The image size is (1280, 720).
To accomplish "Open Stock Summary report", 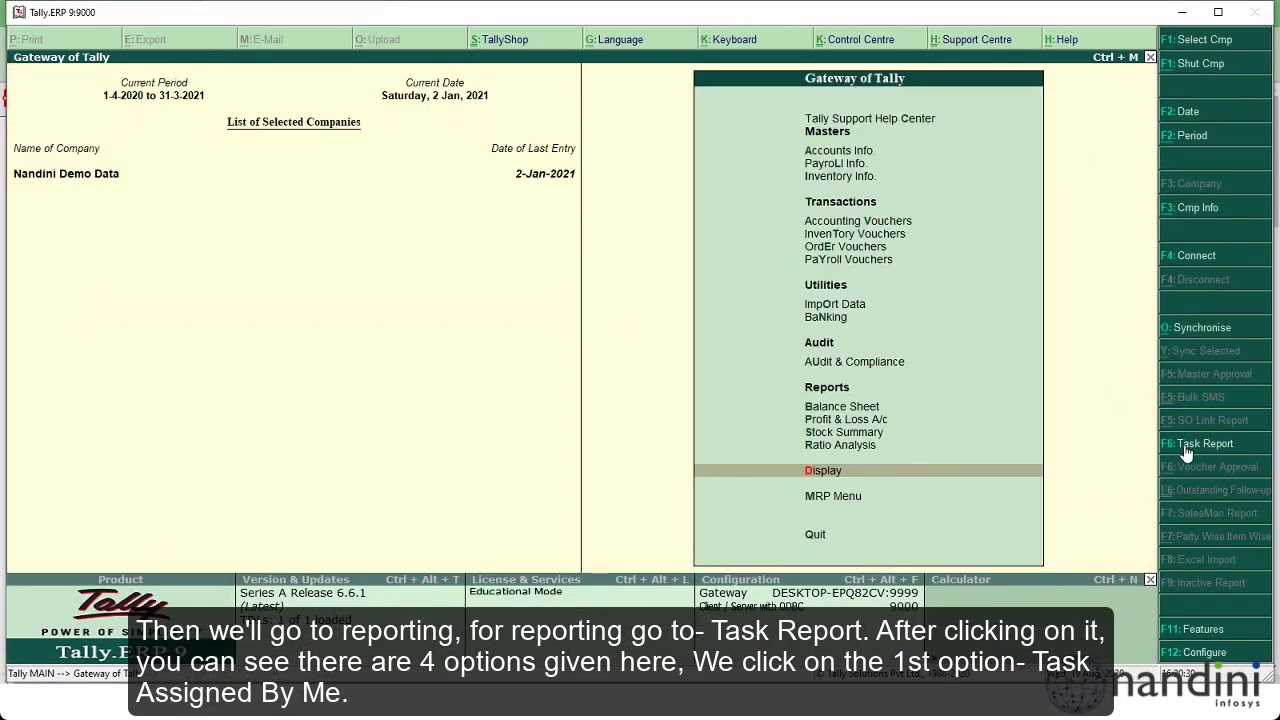I will [x=844, y=433].
